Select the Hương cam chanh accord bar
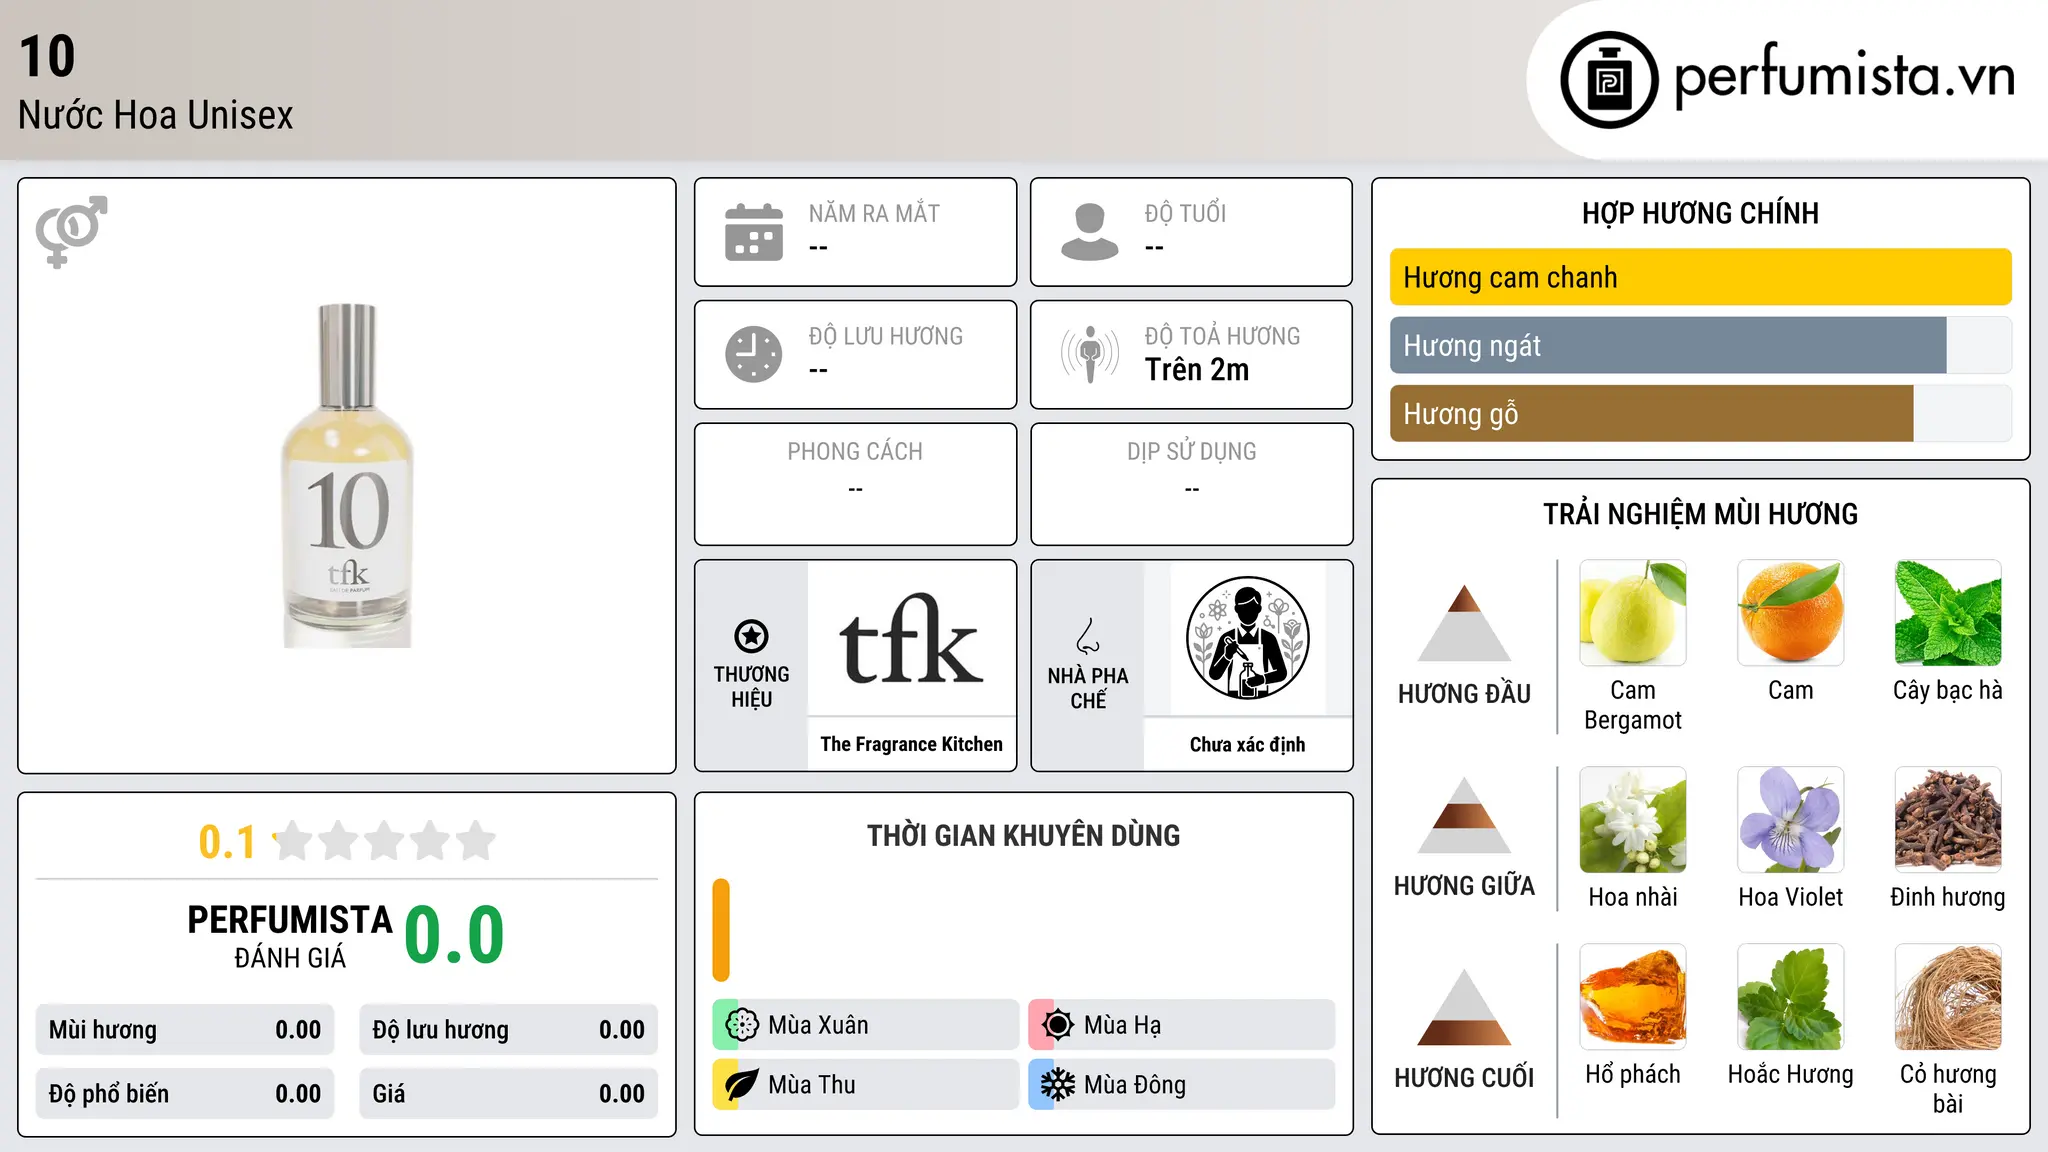The height and width of the screenshot is (1152, 2048). click(1700, 277)
